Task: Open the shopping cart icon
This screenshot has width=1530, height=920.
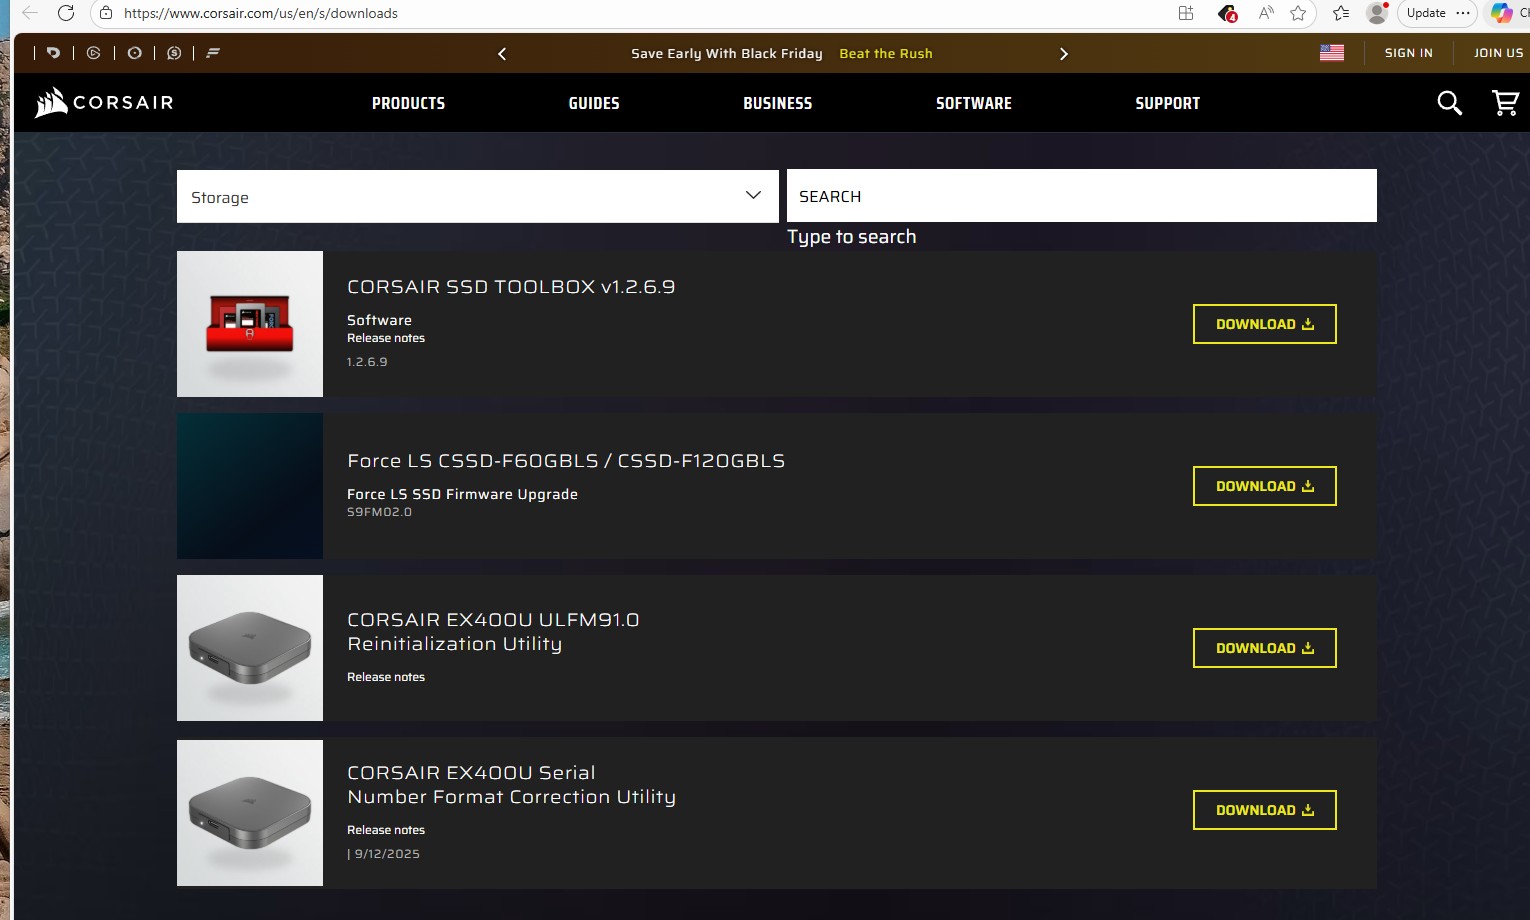Action: point(1505,102)
